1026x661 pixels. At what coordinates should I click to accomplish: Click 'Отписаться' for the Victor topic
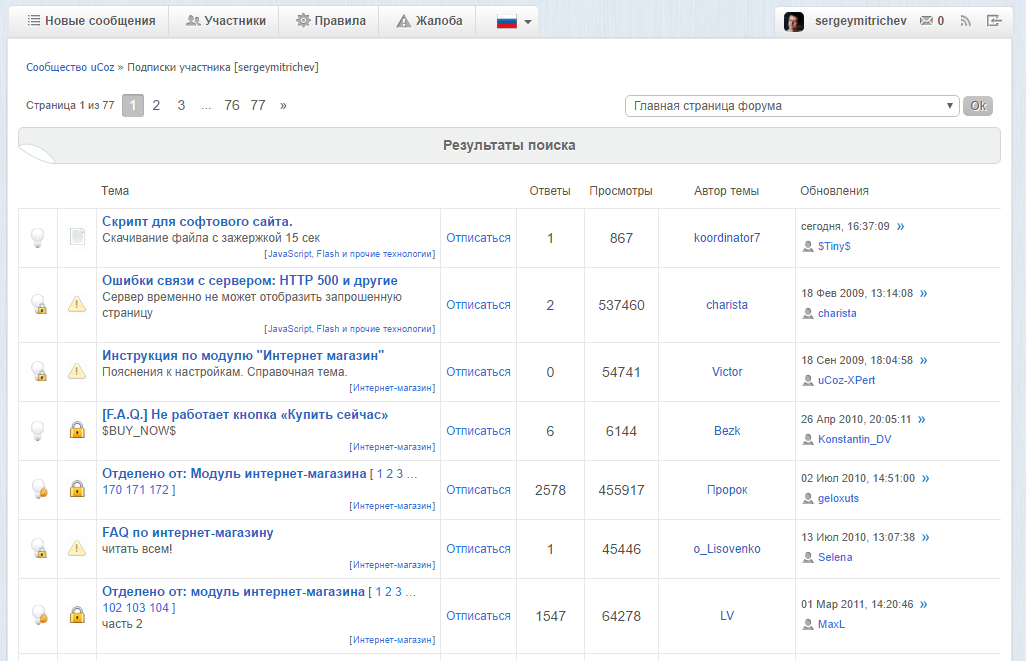click(x=478, y=372)
